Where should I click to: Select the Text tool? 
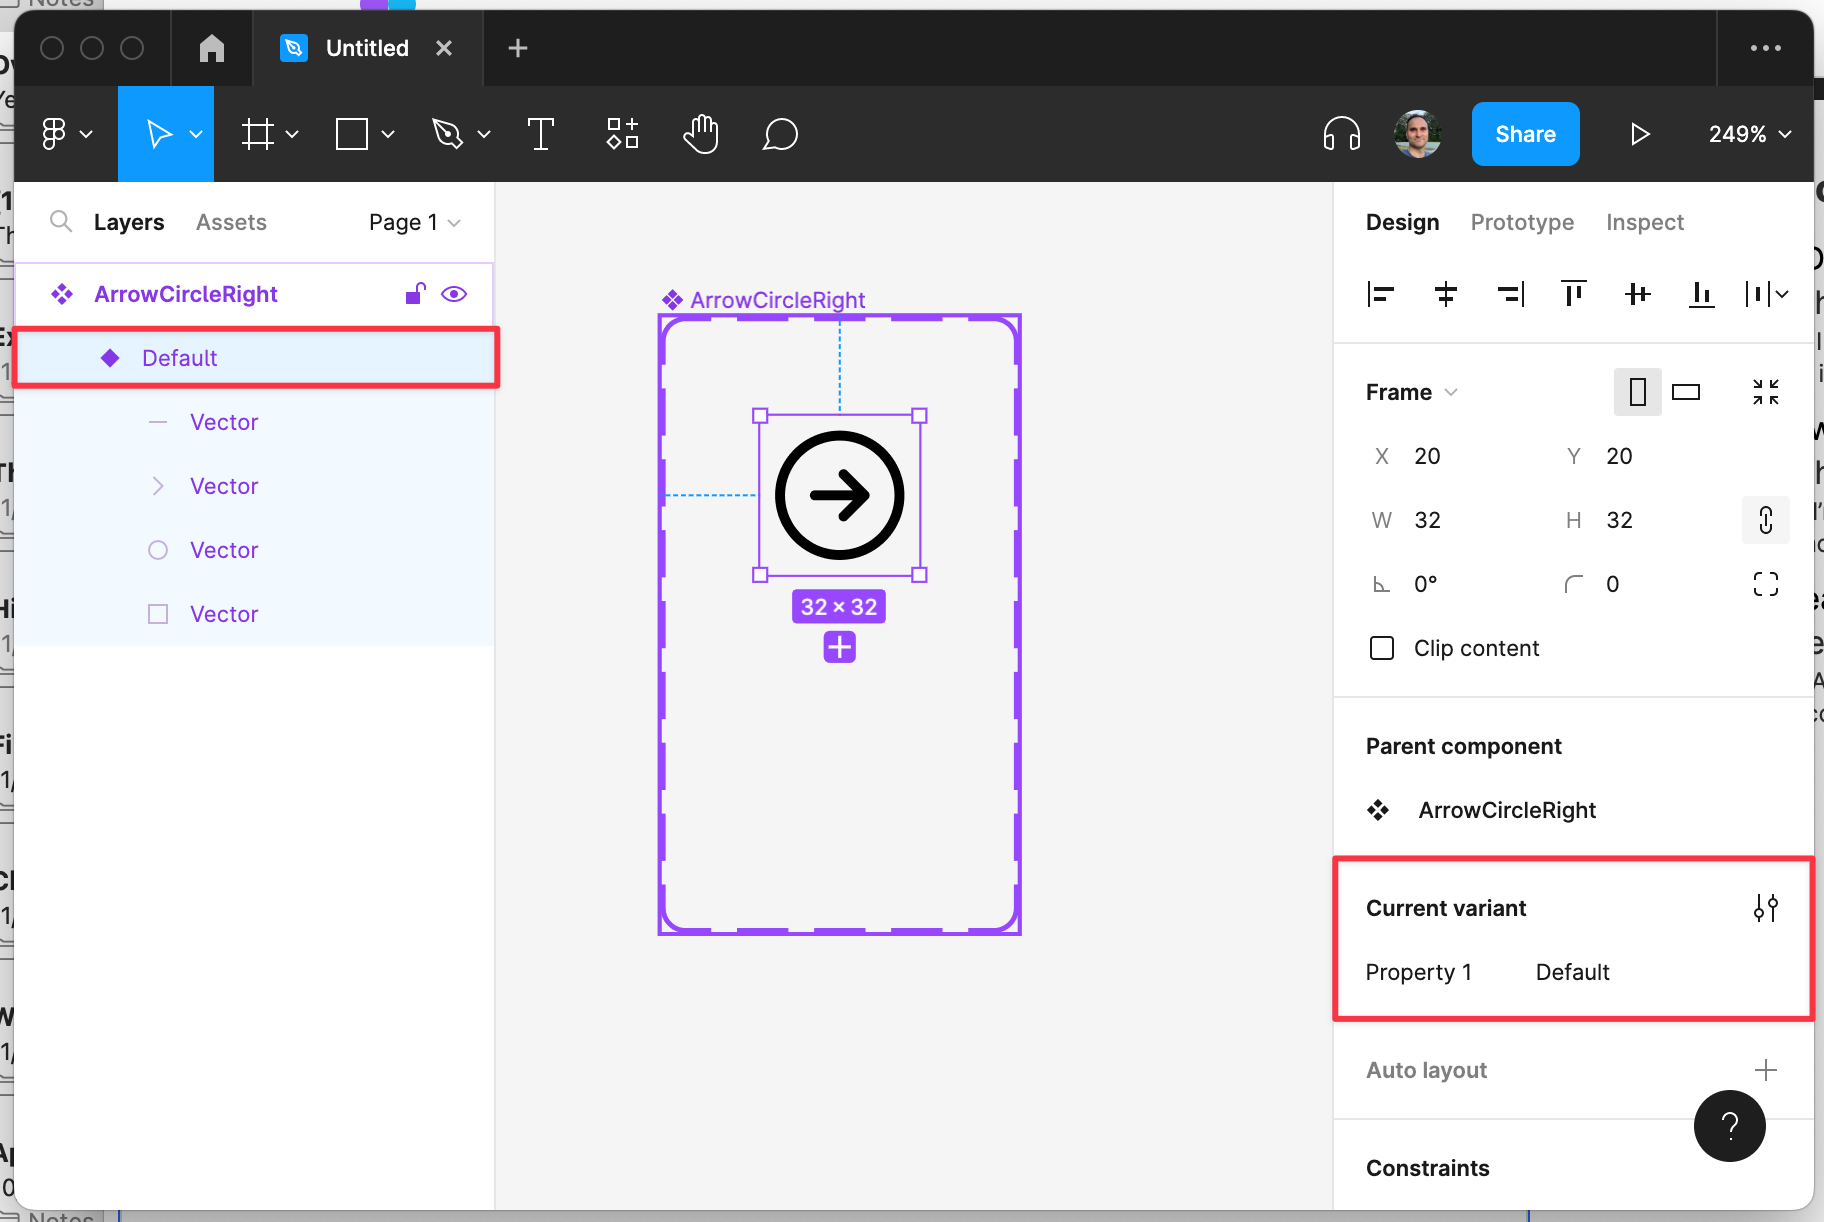coord(541,134)
